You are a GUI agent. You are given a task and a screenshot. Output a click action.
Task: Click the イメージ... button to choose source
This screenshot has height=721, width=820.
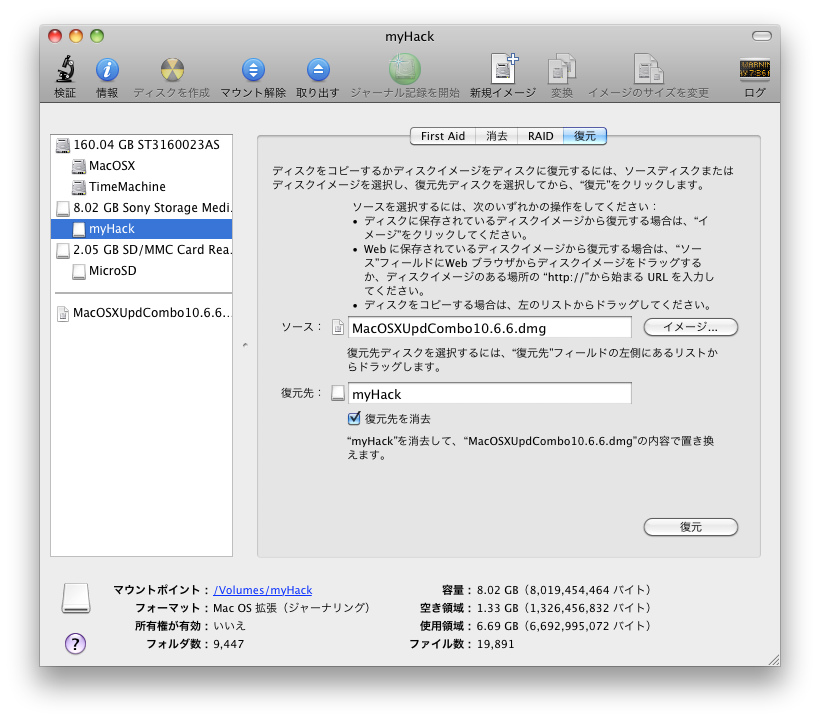click(x=689, y=327)
